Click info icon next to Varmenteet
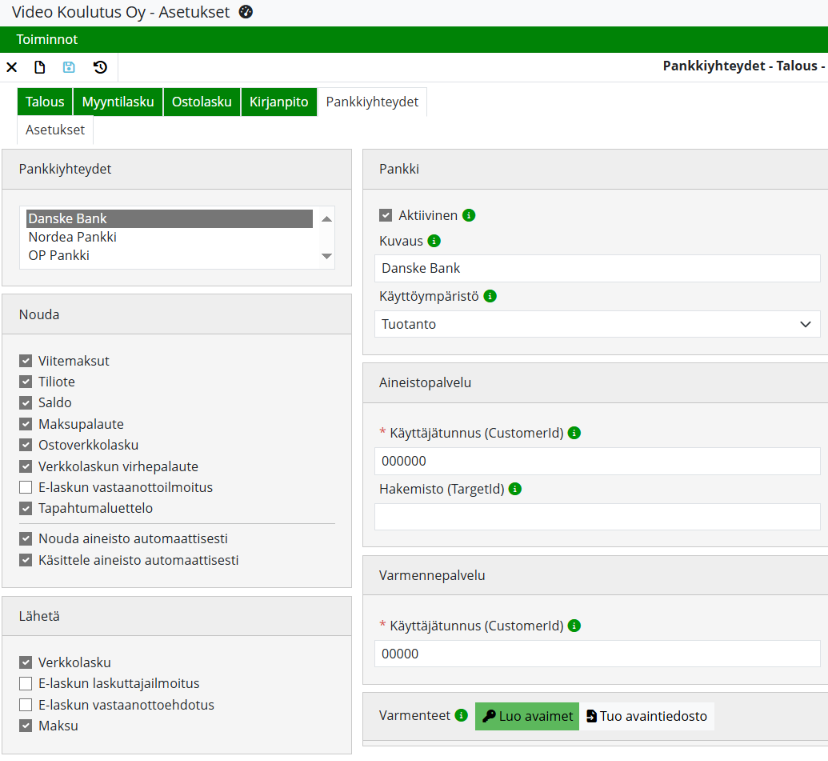This screenshot has width=828, height=761. [461, 716]
